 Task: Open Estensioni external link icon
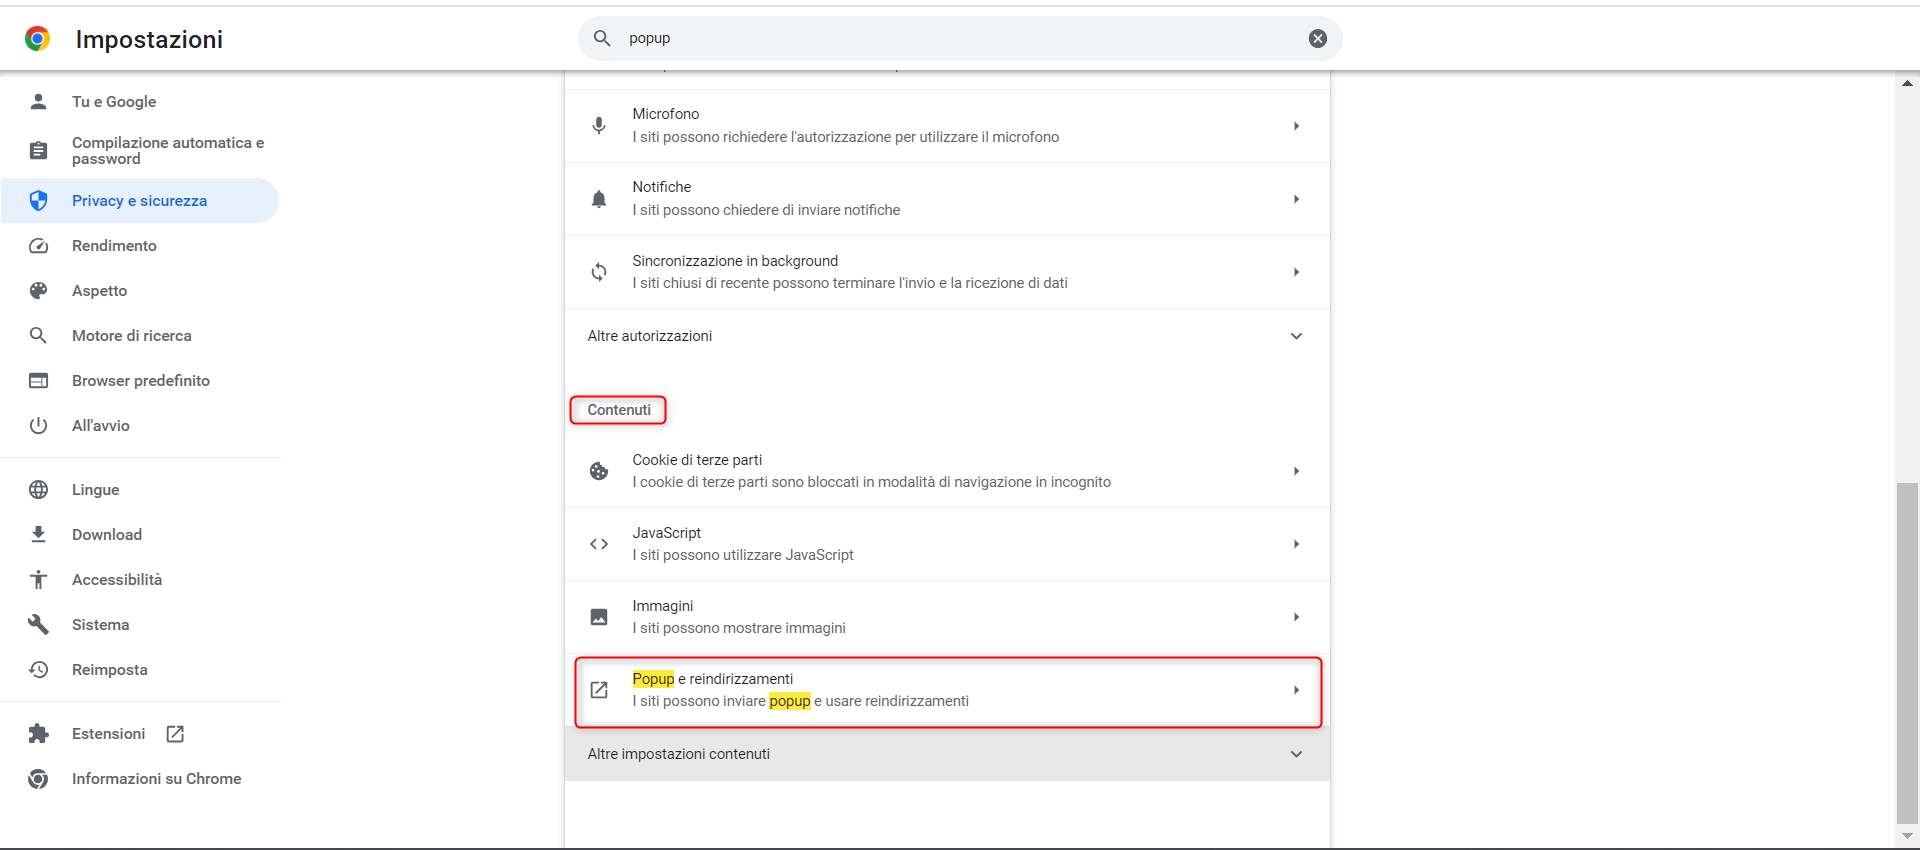(x=175, y=734)
